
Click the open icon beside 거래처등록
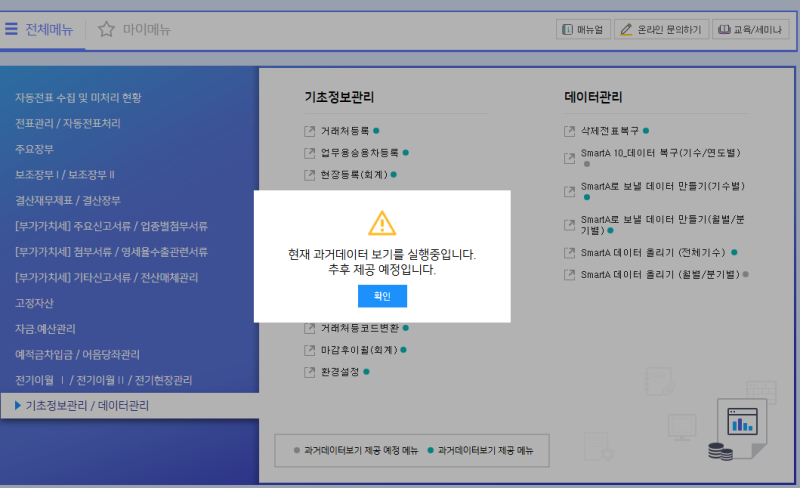309,131
